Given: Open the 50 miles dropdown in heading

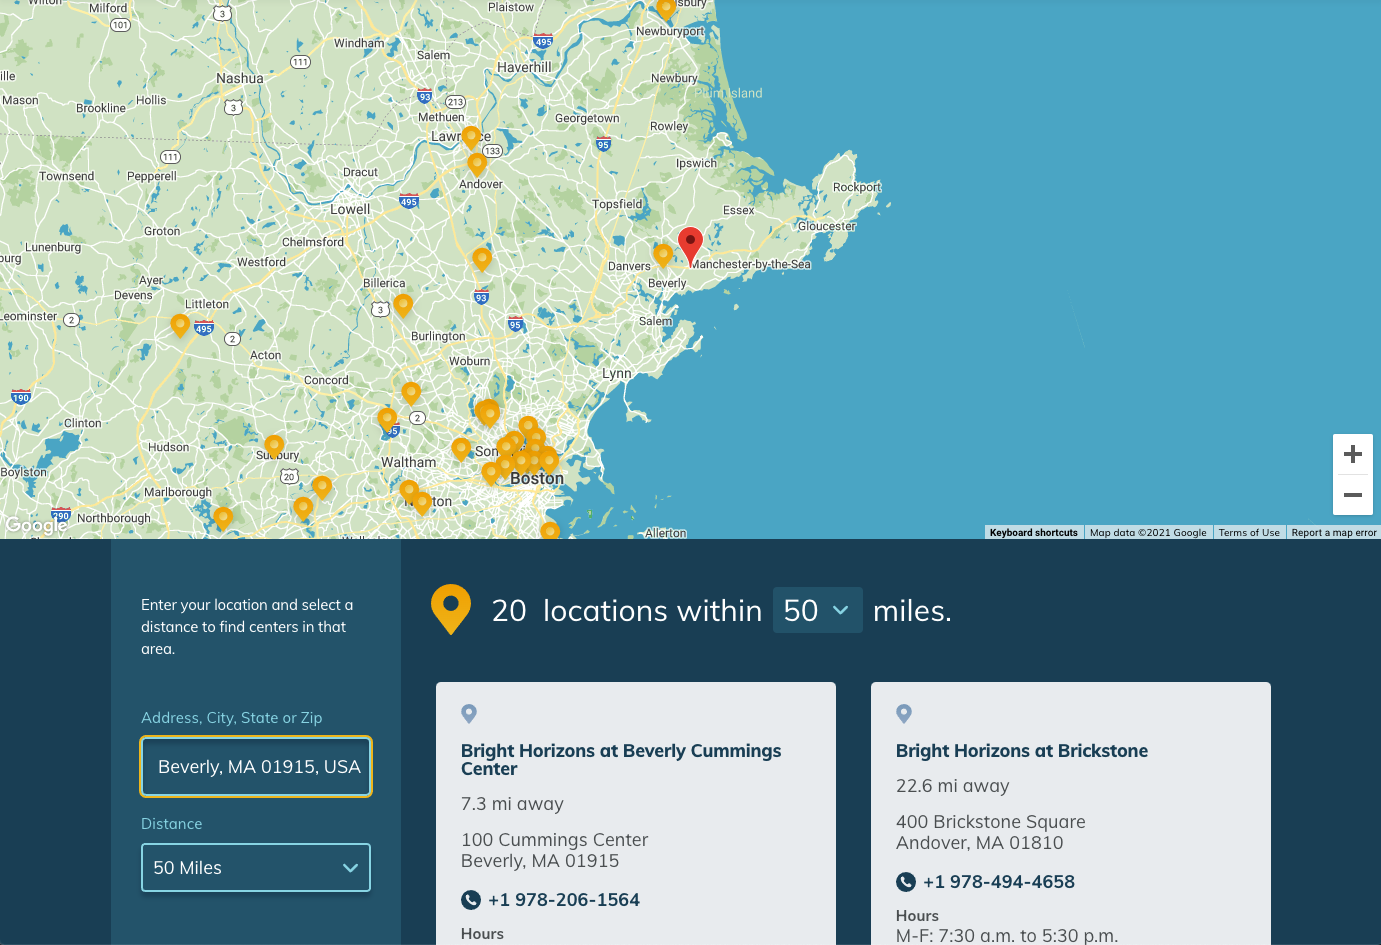Looking at the screenshot, I should (x=818, y=610).
